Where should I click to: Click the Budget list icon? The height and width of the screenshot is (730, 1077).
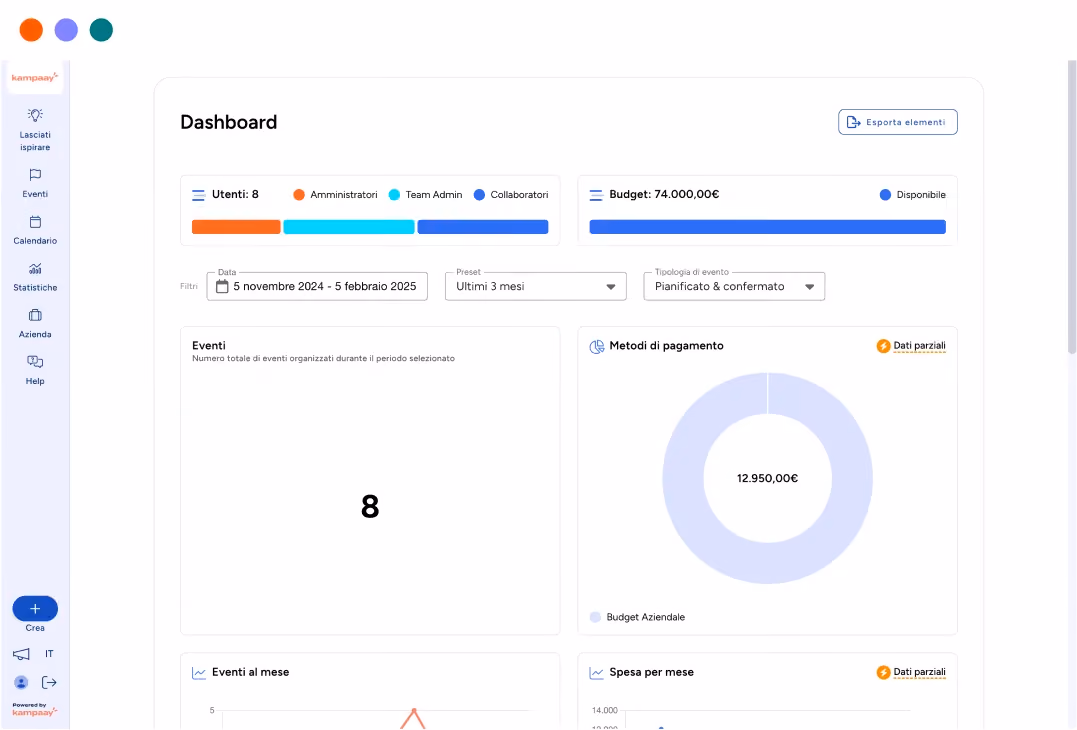pos(596,195)
